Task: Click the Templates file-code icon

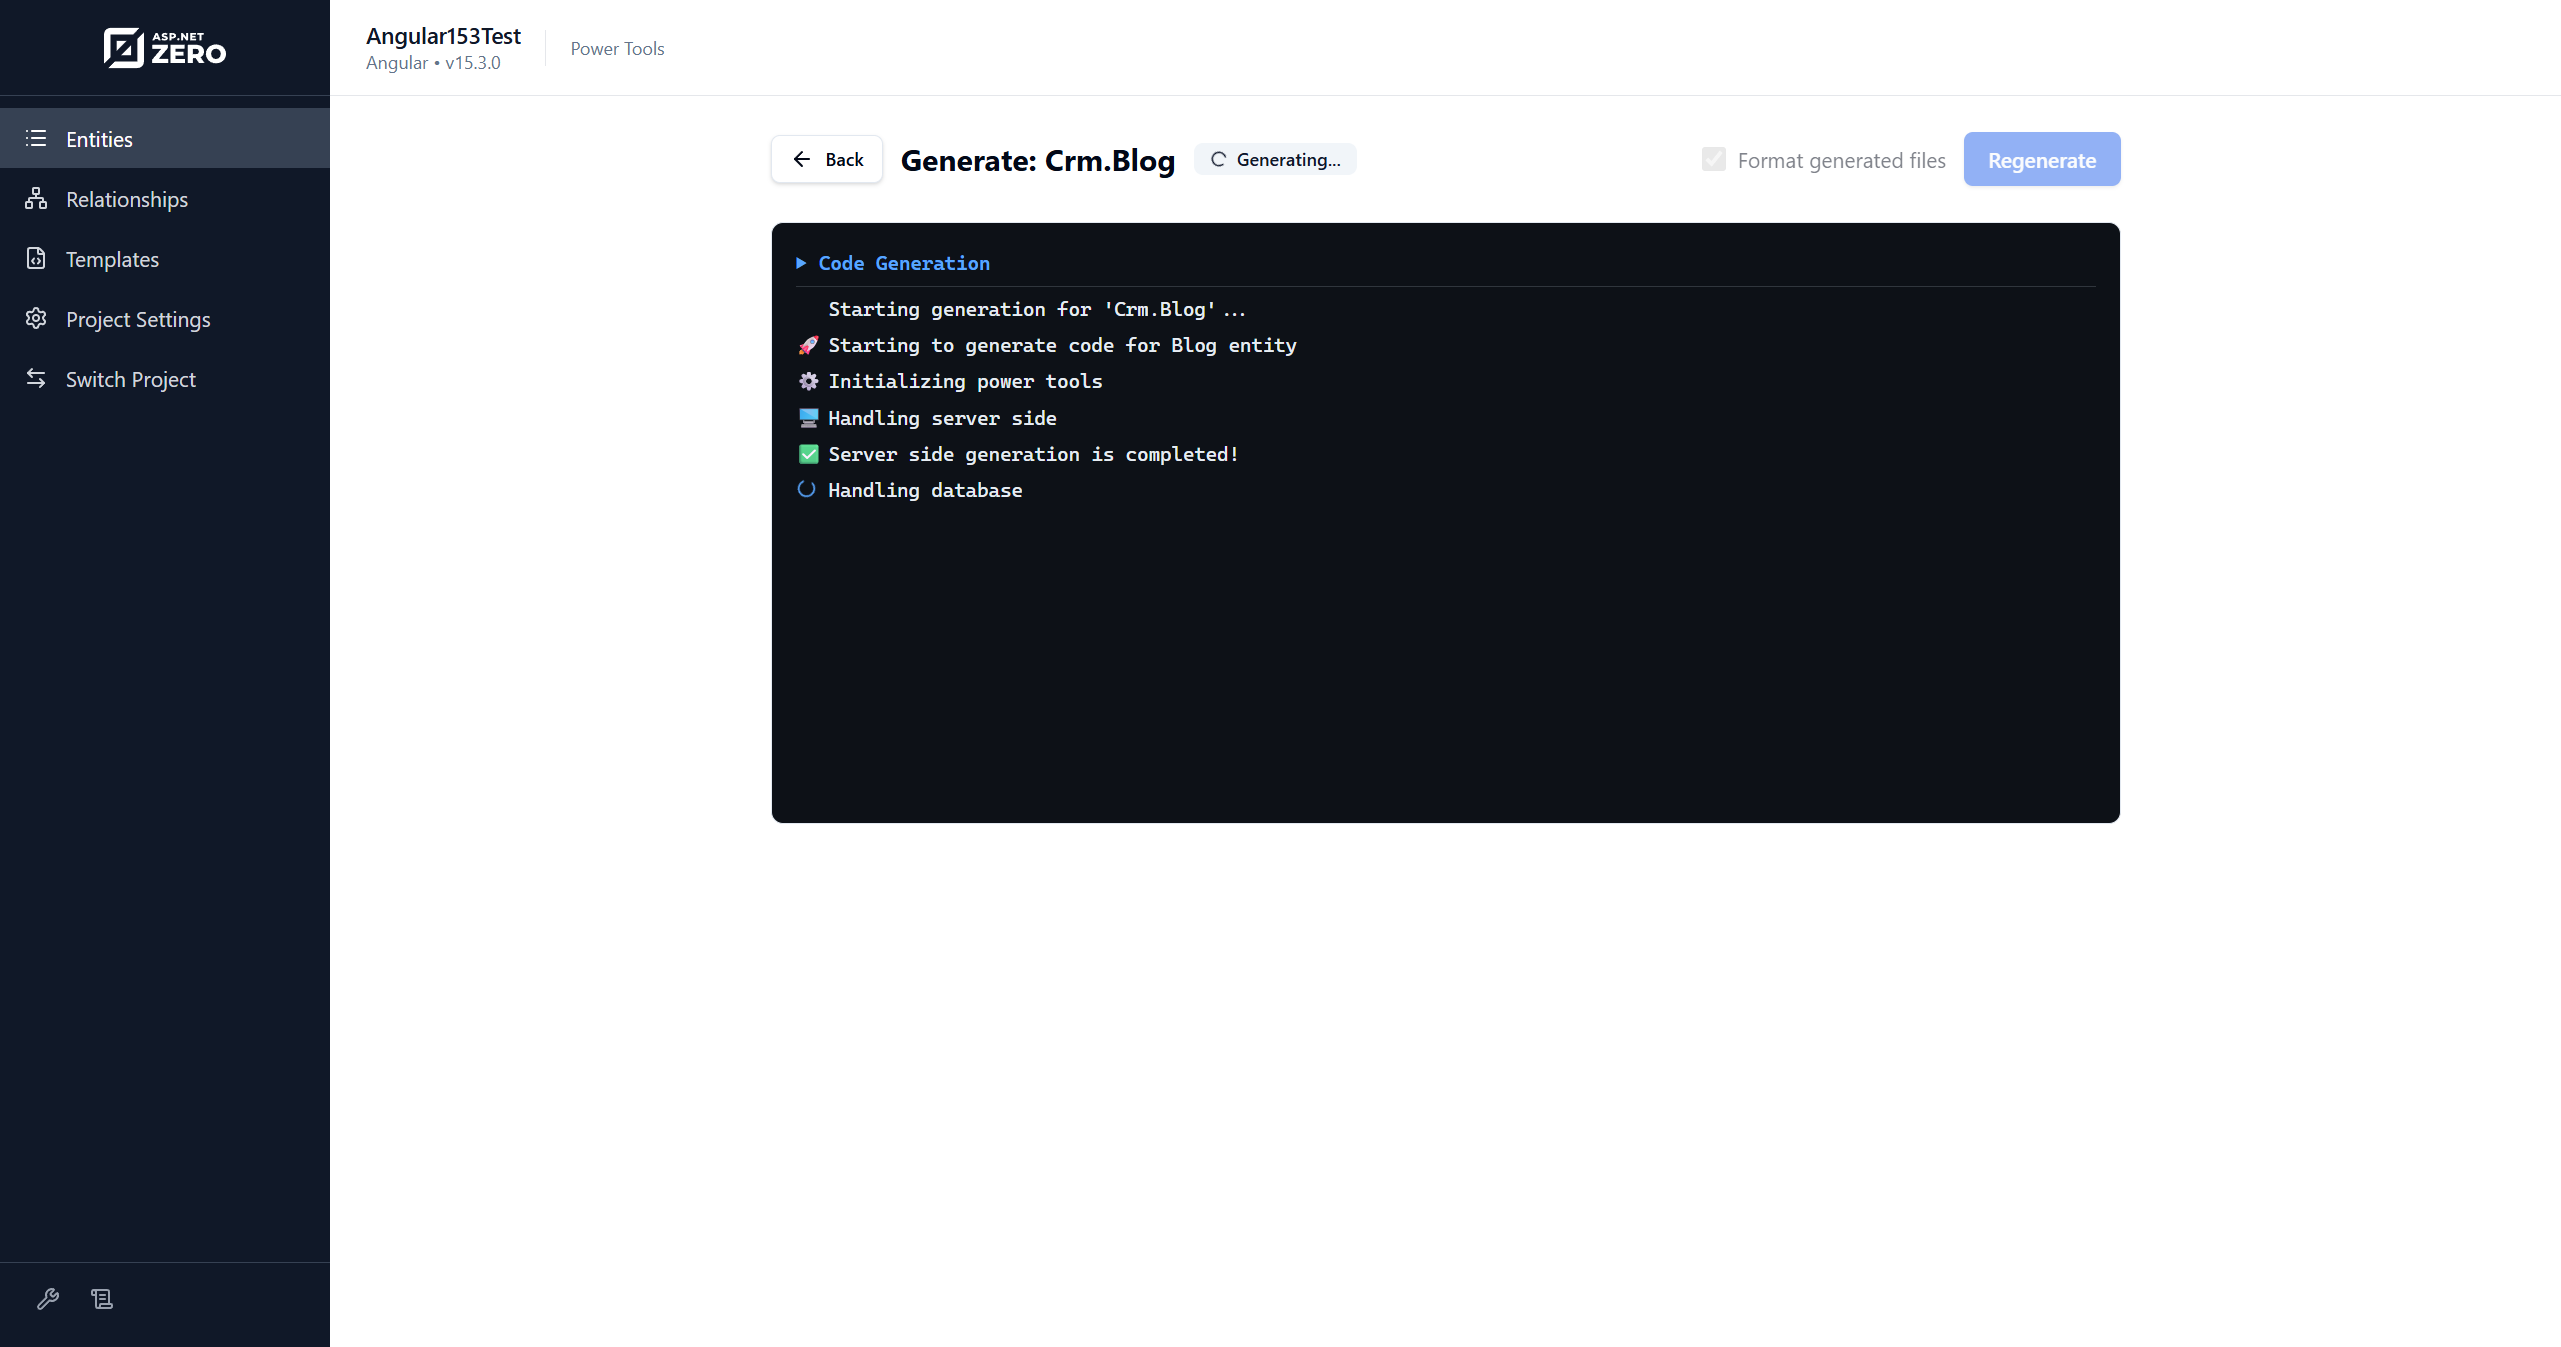Action: 36,259
